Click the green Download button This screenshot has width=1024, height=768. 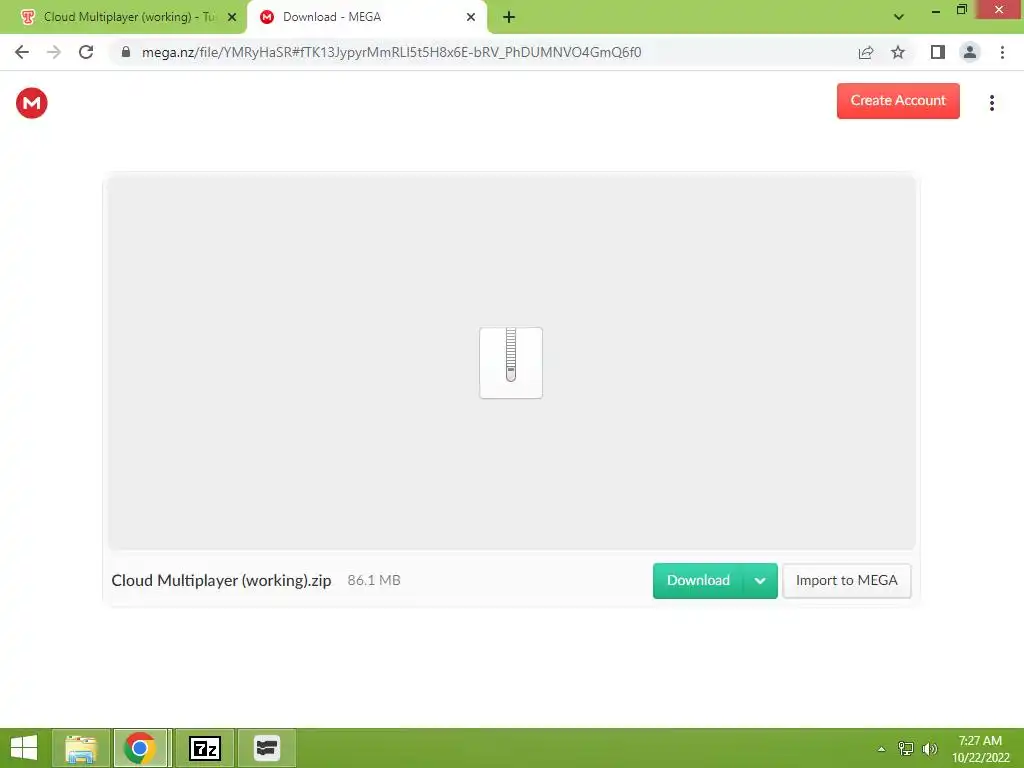pyautogui.click(x=697, y=581)
